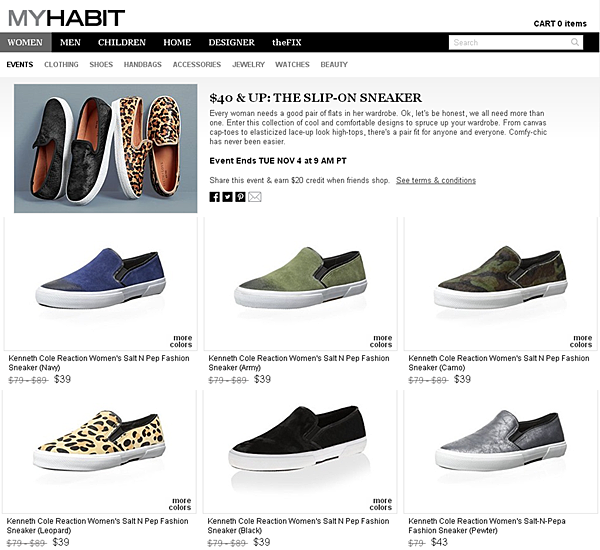Share event by email envelope icon
Image resolution: width=600 pixels, height=550 pixels.
point(254,197)
